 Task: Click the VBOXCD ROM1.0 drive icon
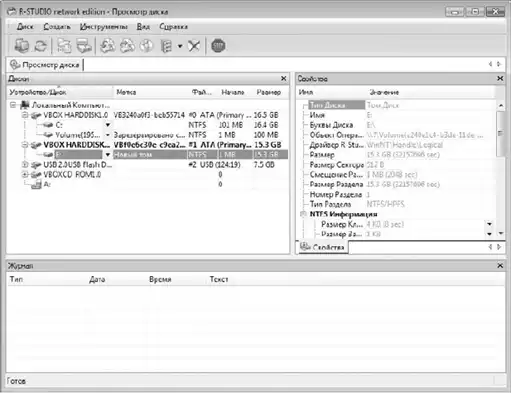(x=36, y=175)
